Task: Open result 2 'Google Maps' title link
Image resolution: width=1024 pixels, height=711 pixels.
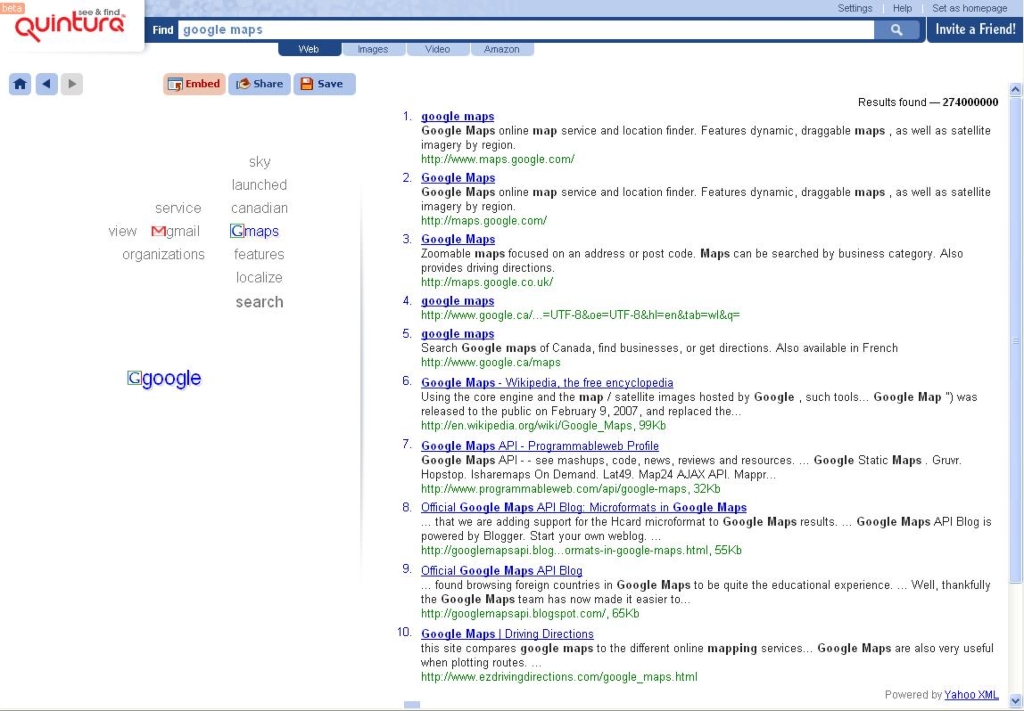Action: click(x=458, y=178)
